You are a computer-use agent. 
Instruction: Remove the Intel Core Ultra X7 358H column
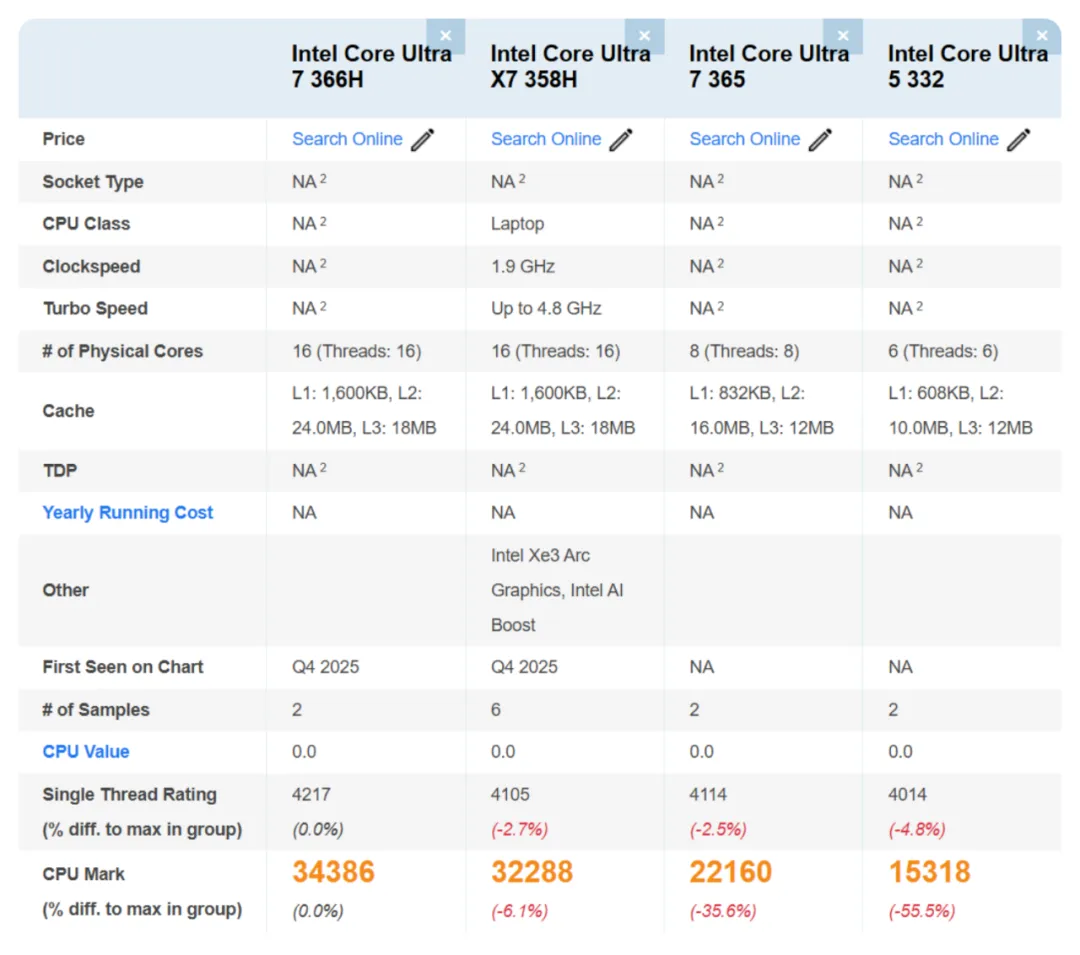pyautogui.click(x=645, y=35)
